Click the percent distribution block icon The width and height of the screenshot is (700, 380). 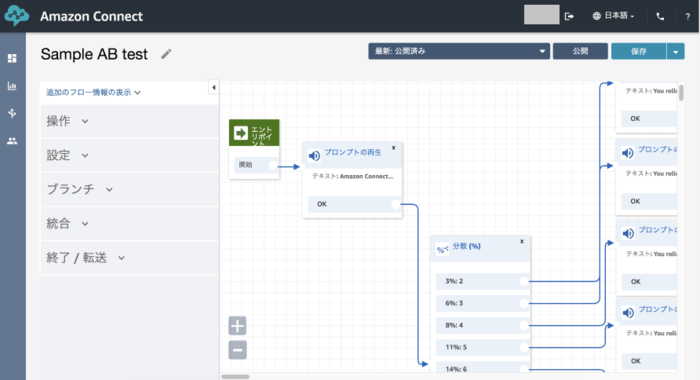[x=442, y=249]
